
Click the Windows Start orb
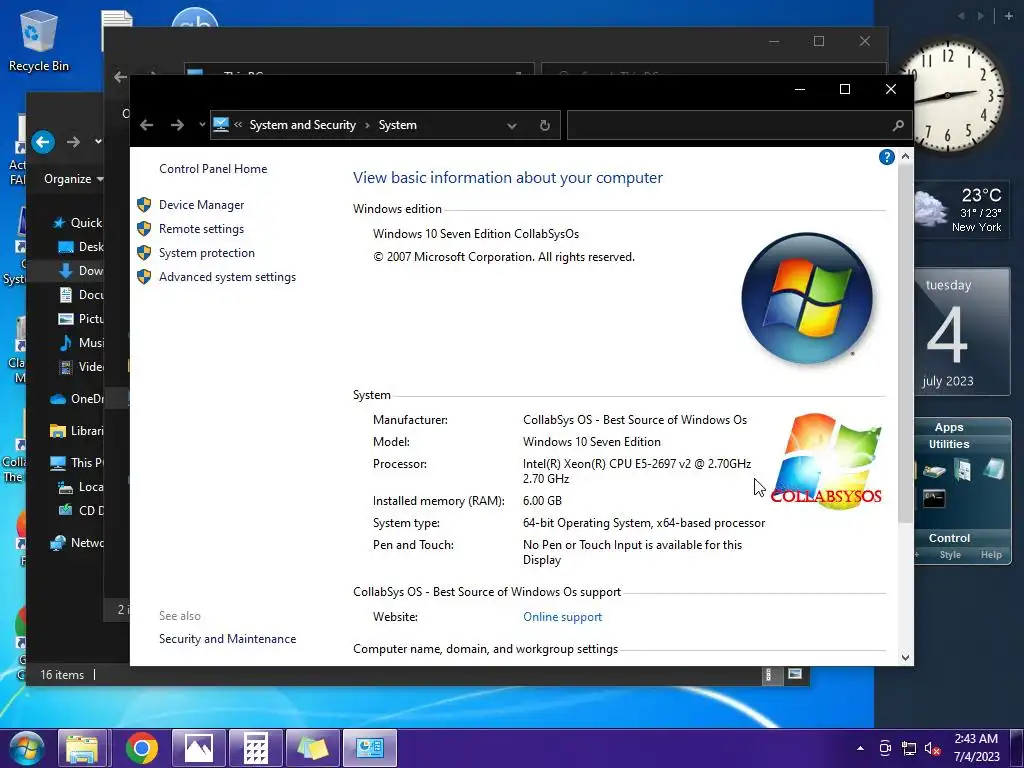tap(27, 748)
